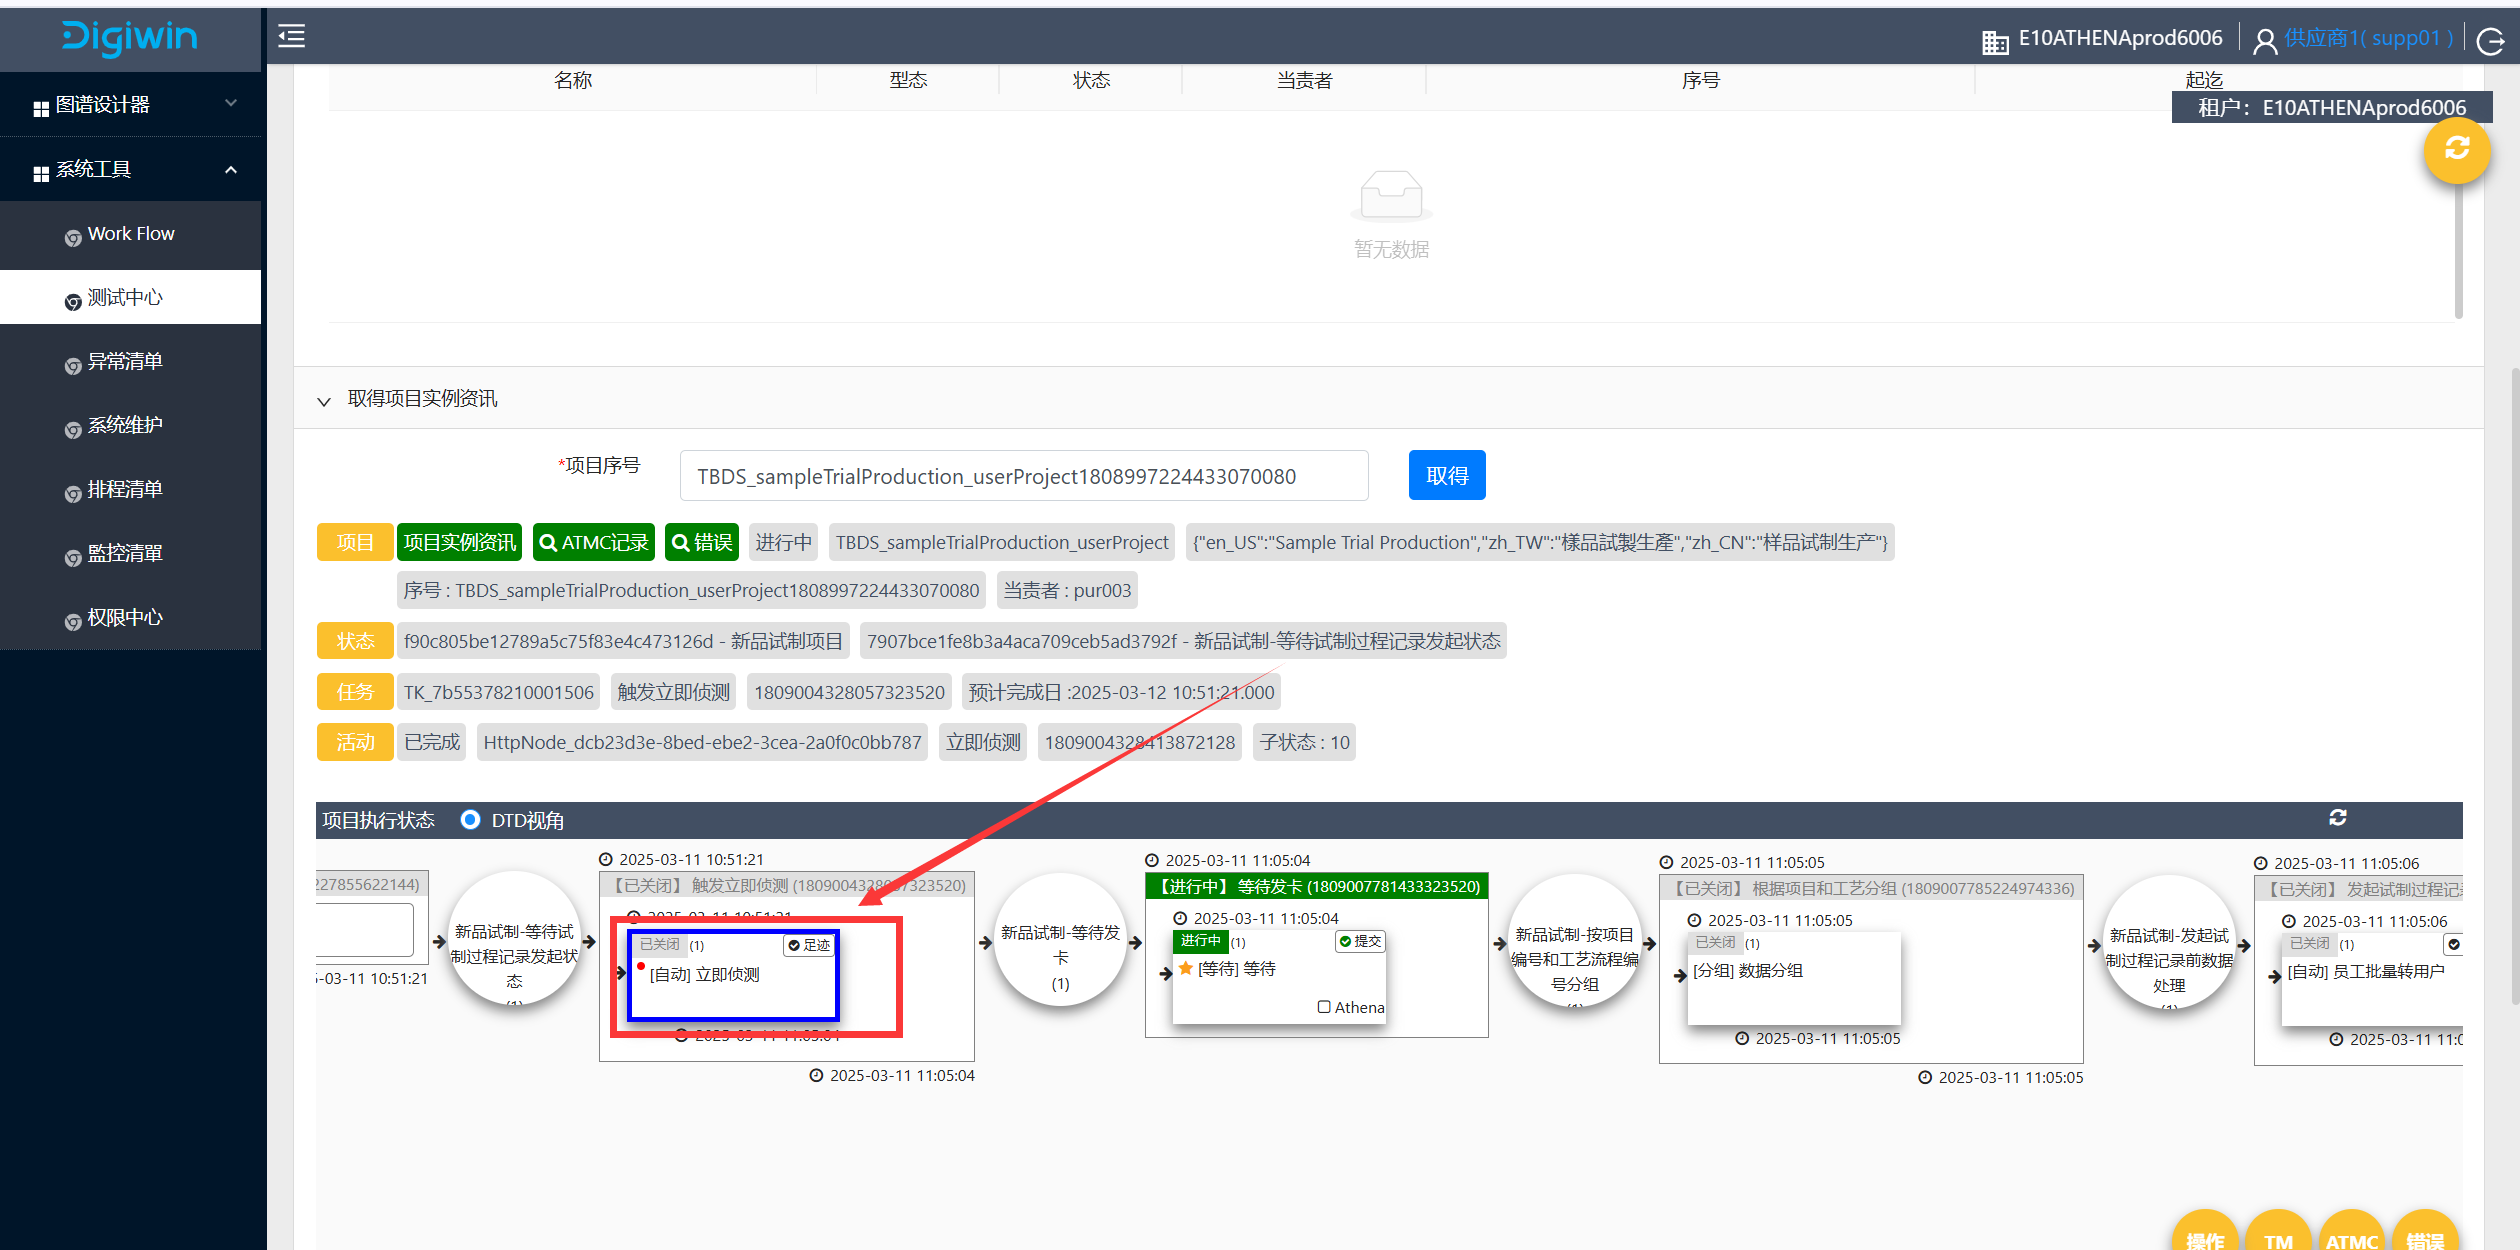Open the 排程清單 menu item
Screen dimensions: 2520x1250
tap(130, 489)
